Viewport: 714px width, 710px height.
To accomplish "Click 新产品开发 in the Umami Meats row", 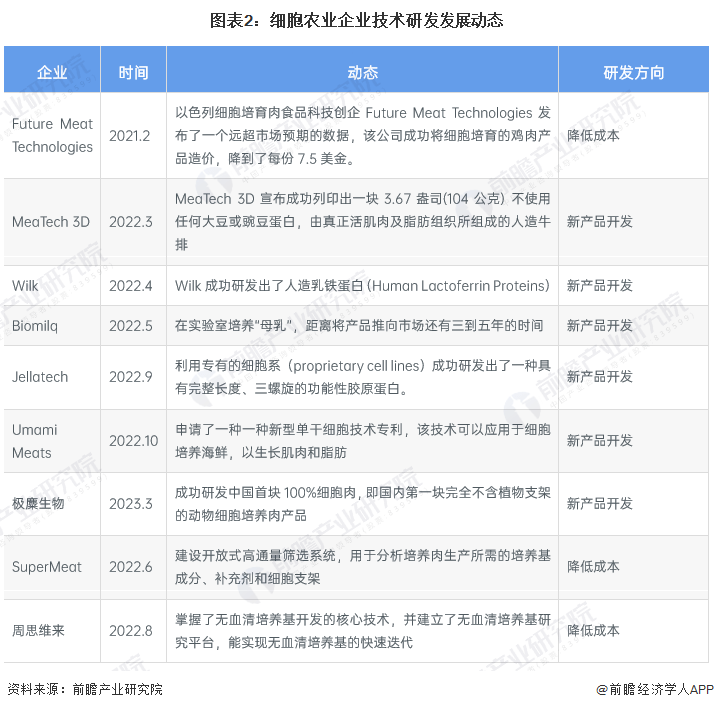I will (600, 441).
